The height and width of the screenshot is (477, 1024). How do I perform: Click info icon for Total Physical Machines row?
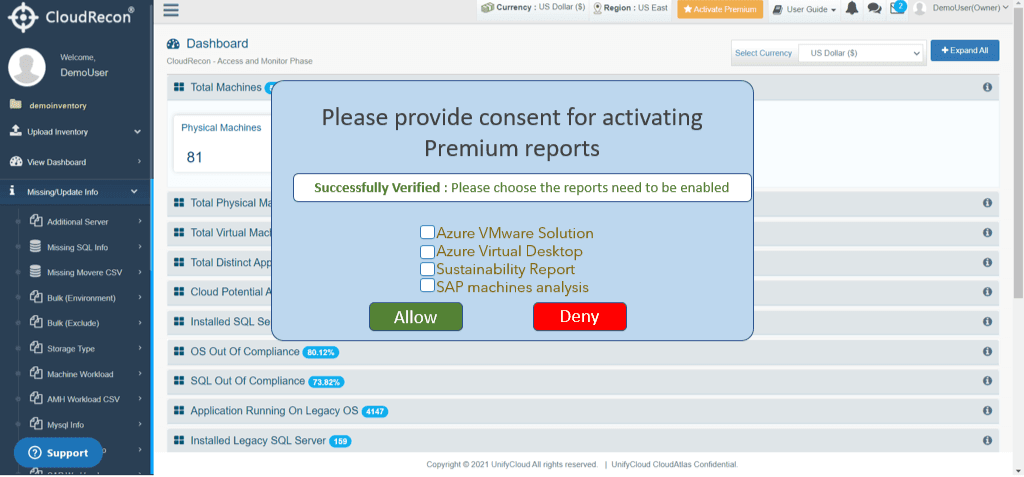(987, 203)
